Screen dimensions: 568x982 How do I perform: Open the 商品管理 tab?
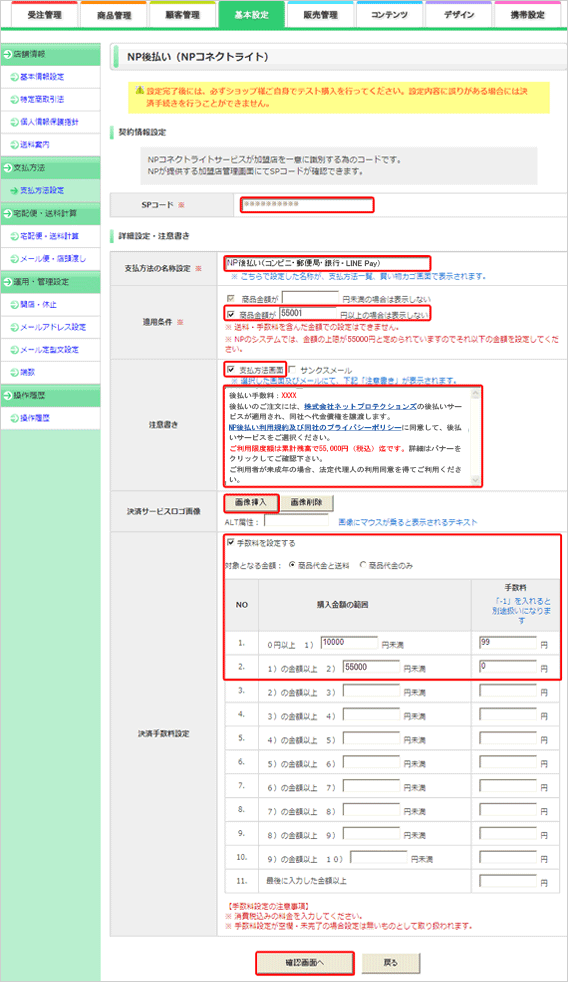pyautogui.click(x=113, y=15)
